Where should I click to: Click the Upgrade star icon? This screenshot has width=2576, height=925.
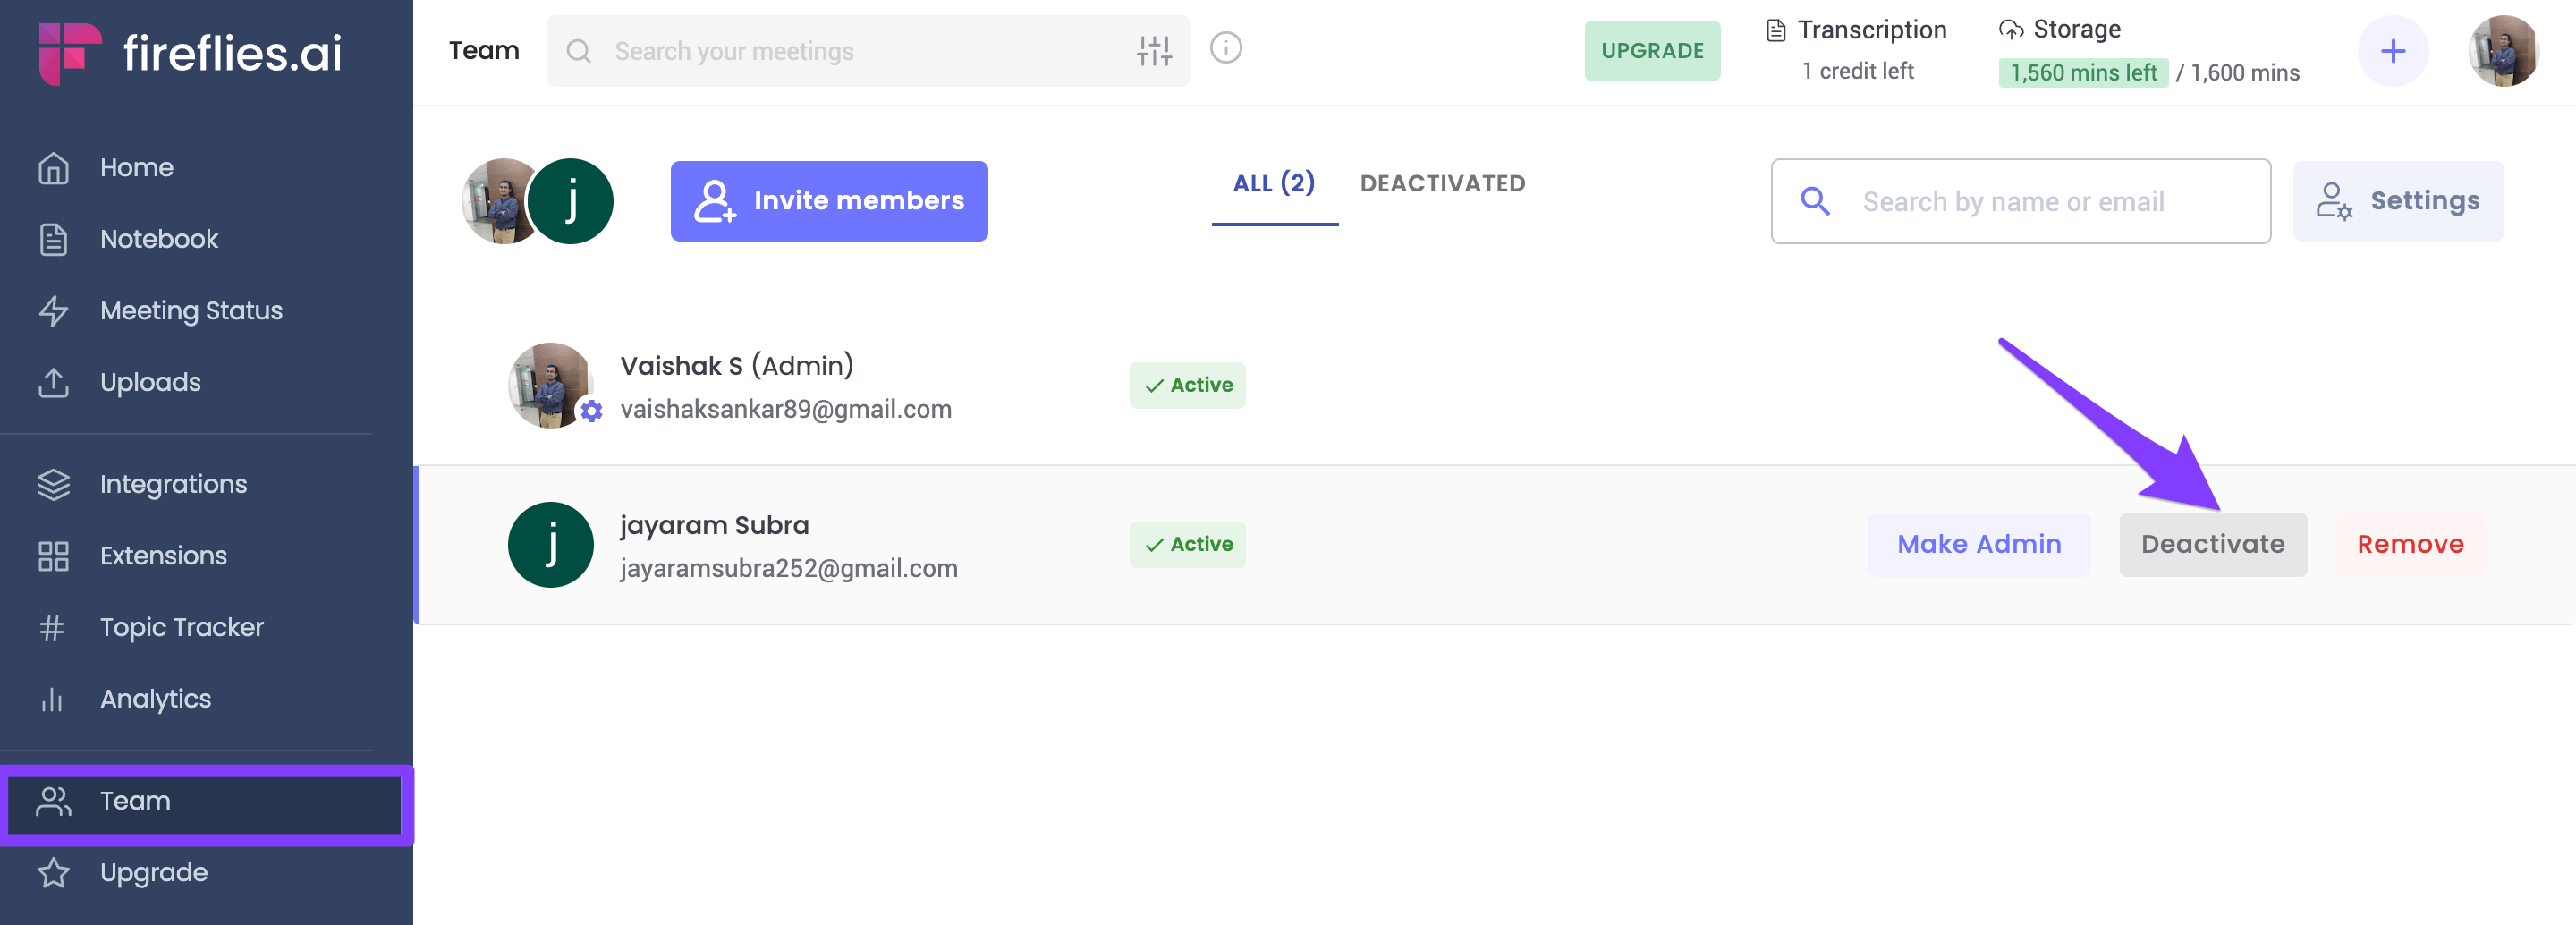tap(53, 873)
